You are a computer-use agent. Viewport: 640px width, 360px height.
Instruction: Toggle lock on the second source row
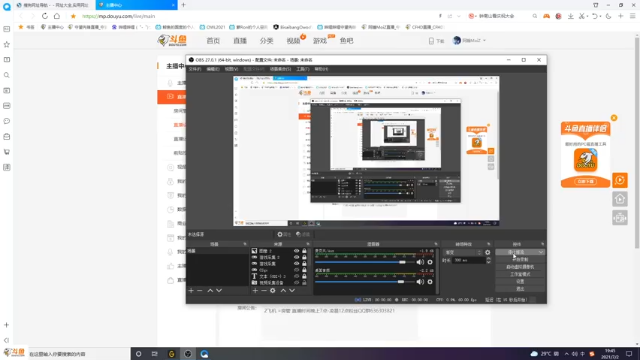tap(304, 257)
